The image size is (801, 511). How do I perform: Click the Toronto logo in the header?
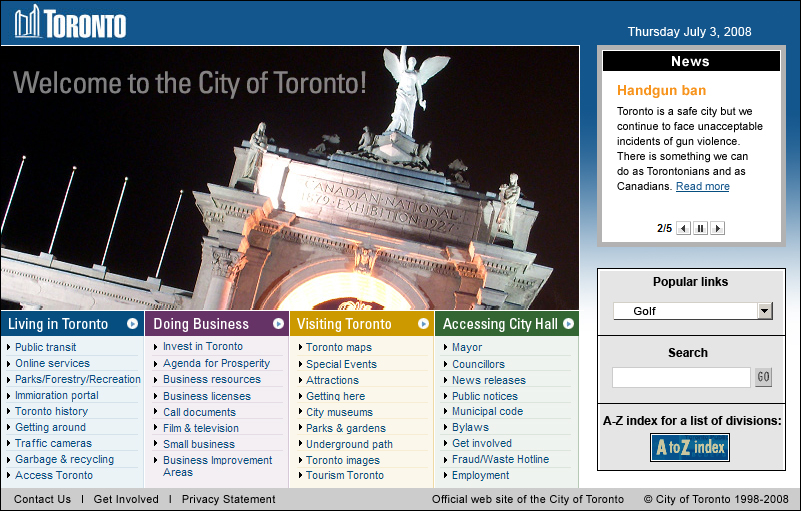tap(70, 22)
